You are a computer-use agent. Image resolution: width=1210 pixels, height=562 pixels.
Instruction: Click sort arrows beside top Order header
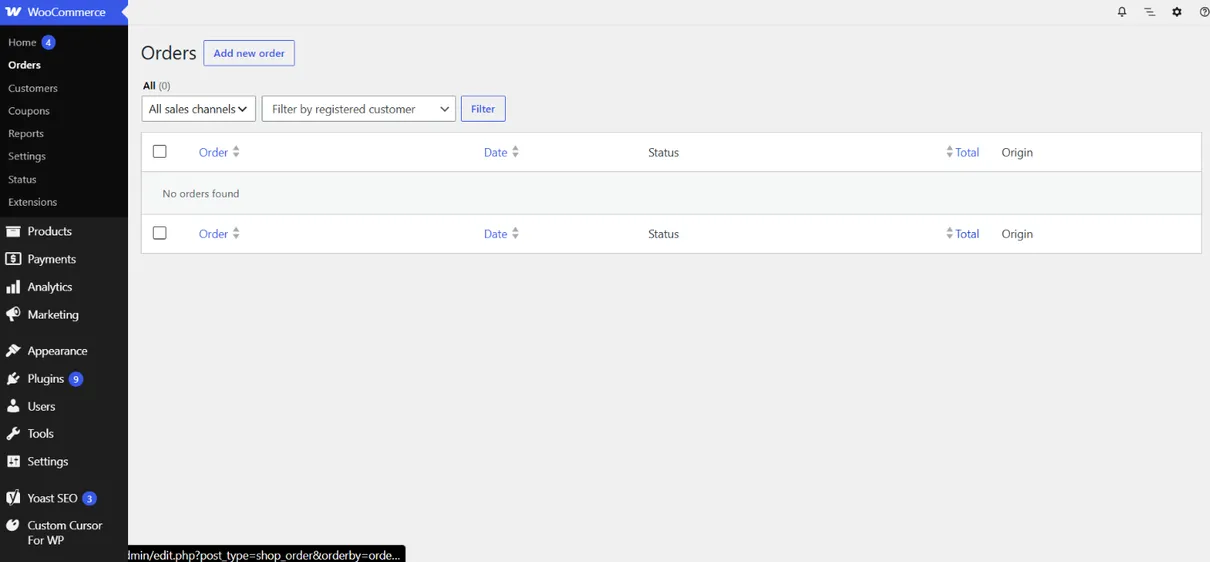coord(236,152)
